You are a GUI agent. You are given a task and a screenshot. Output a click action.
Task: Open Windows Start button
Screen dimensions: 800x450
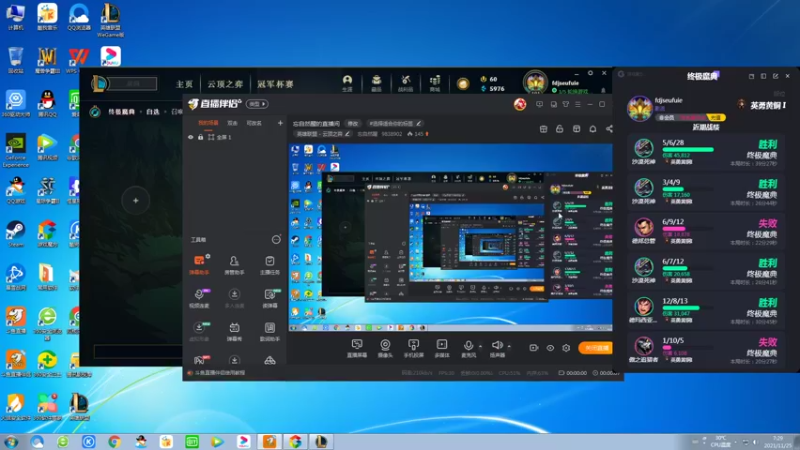point(11,441)
